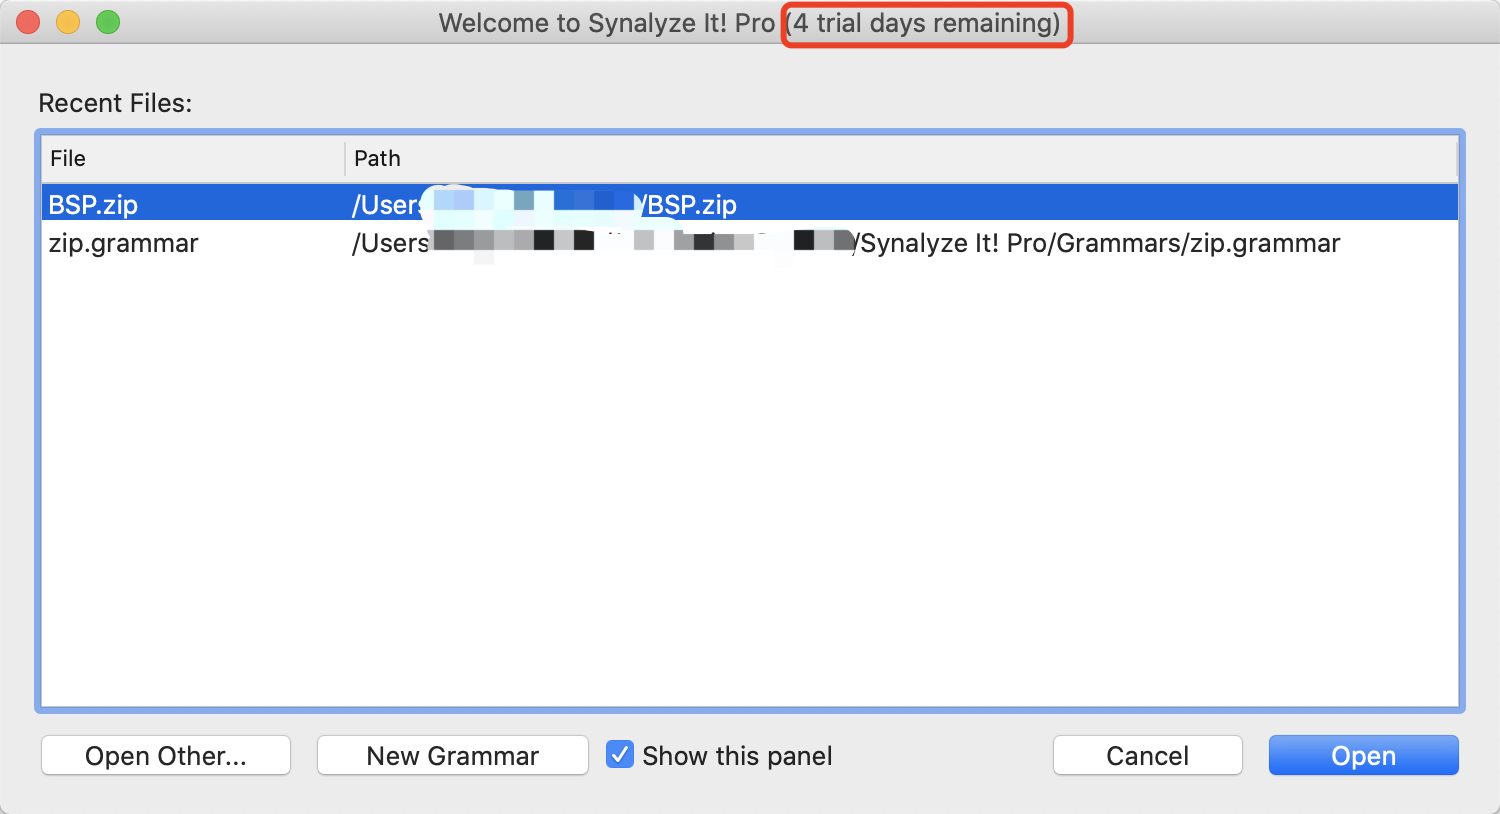Click divider between File and Path columns
The height and width of the screenshot is (814, 1500).
pos(345,158)
